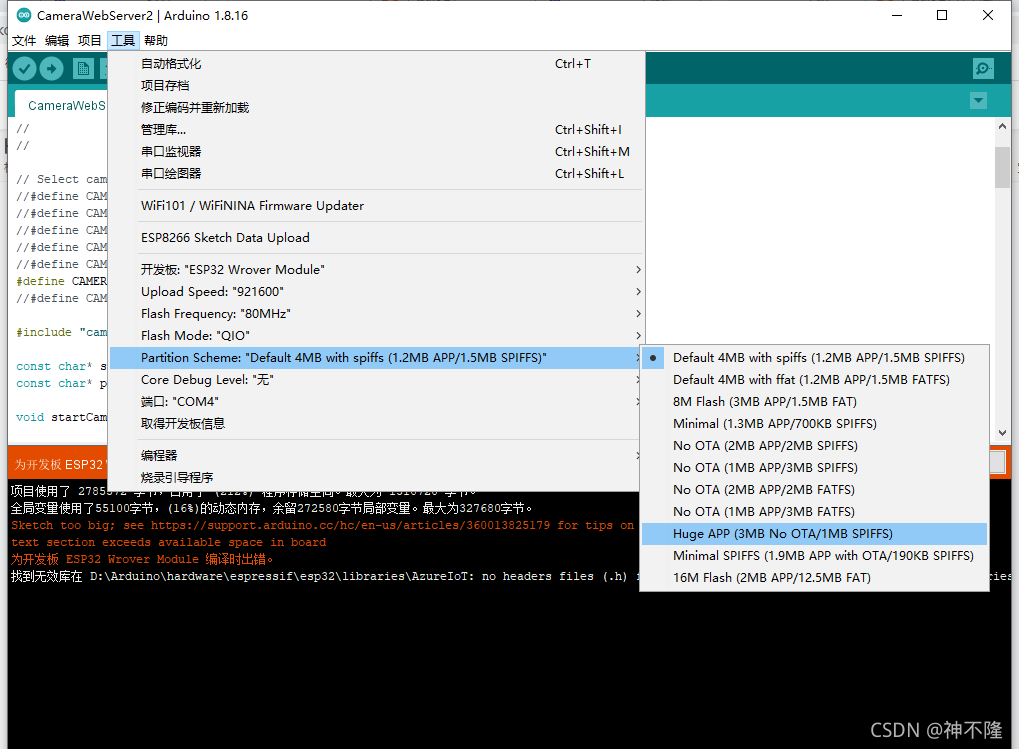Viewport: 1019px width, 749px height.
Task: Click the Verify checkmark toolbar icon
Action: tap(24, 68)
